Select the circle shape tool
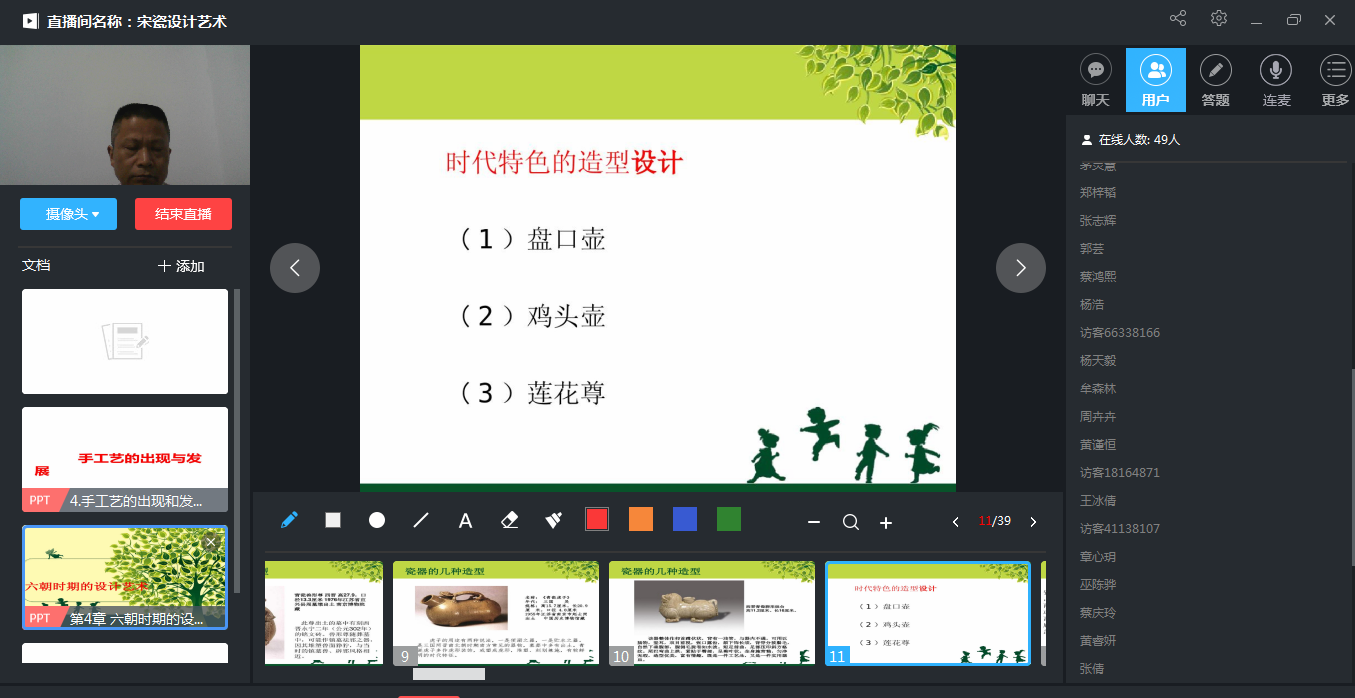 (377, 520)
